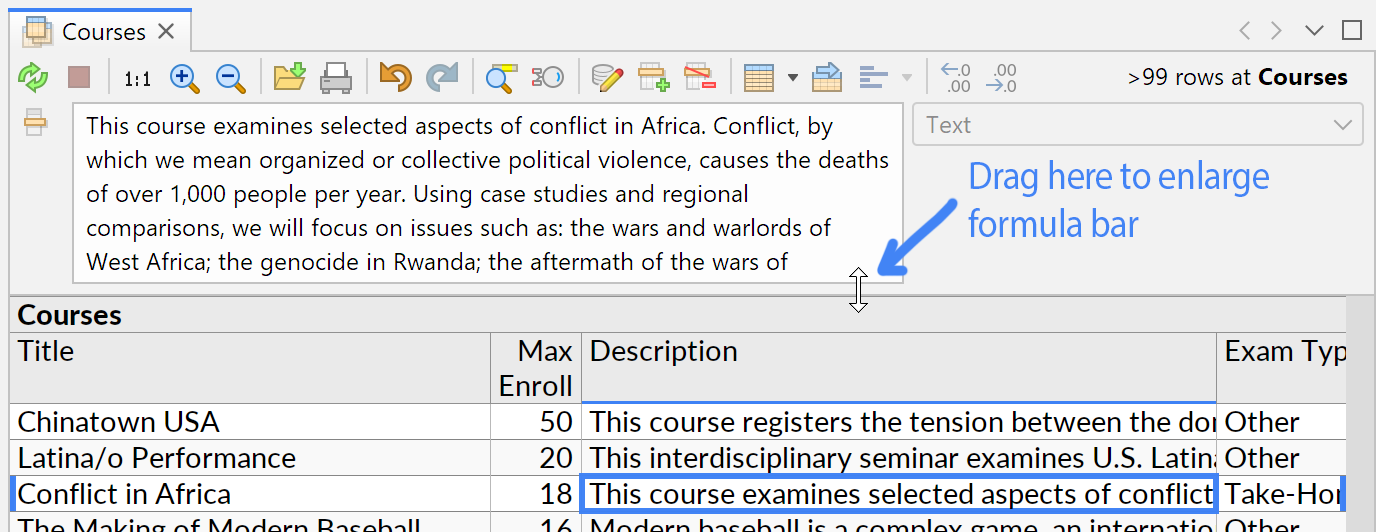Screen dimensions: 1376x532
Task: Click inside the formula bar text area
Action: click(x=487, y=194)
